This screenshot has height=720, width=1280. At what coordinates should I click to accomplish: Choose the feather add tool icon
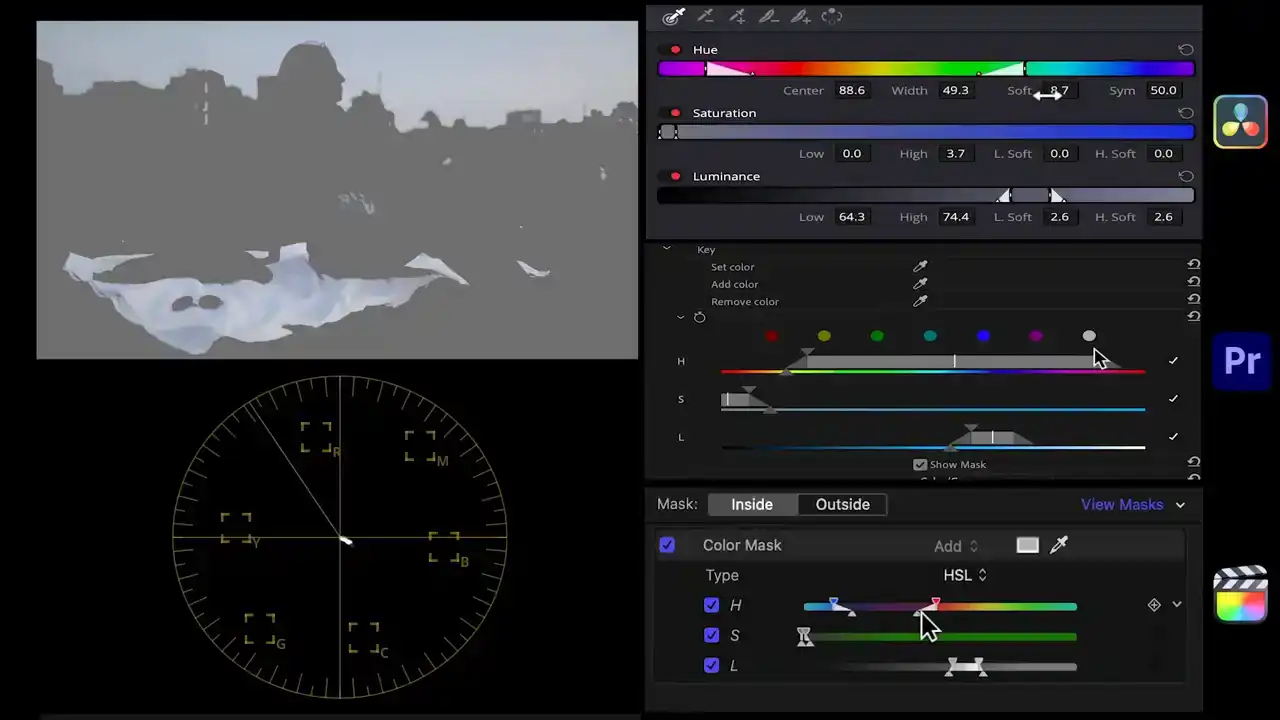click(800, 16)
